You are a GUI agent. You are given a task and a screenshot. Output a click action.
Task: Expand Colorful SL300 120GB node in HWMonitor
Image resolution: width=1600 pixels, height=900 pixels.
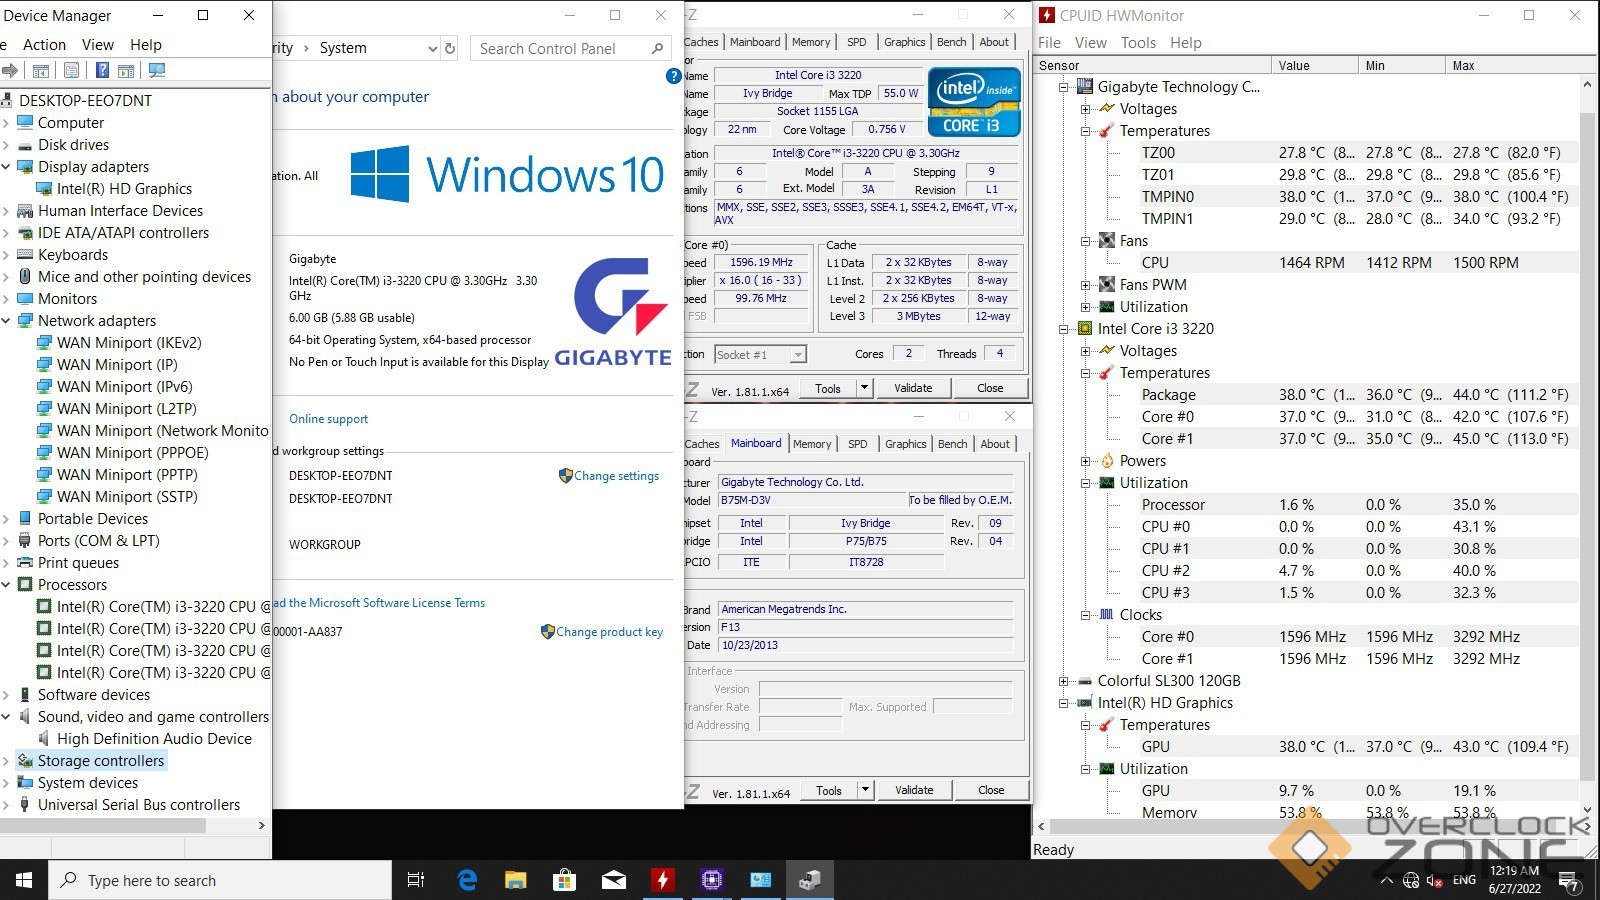[x=1064, y=681]
